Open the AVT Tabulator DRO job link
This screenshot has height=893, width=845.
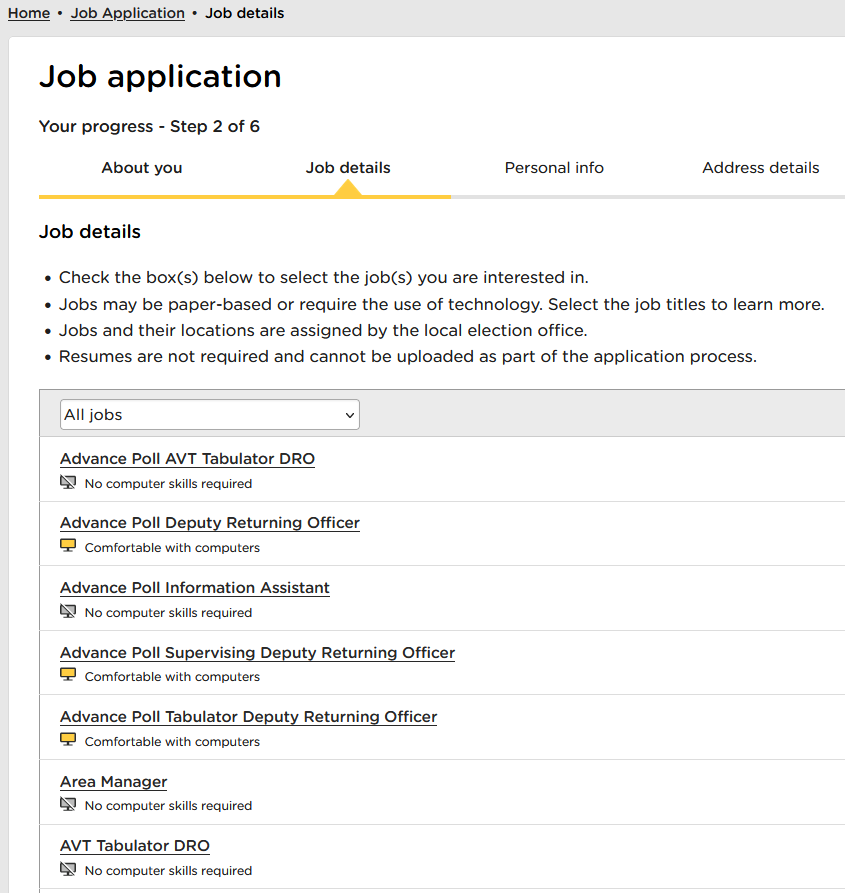[135, 846]
